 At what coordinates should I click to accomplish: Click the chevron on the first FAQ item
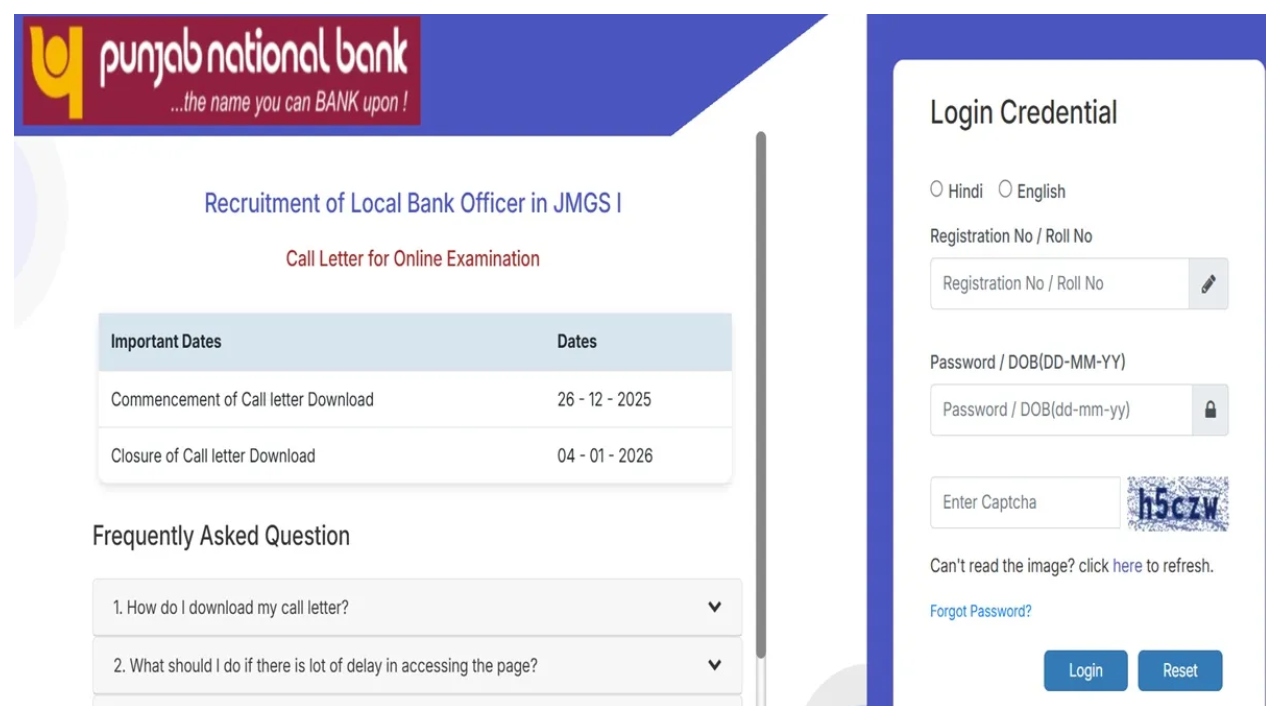point(713,607)
